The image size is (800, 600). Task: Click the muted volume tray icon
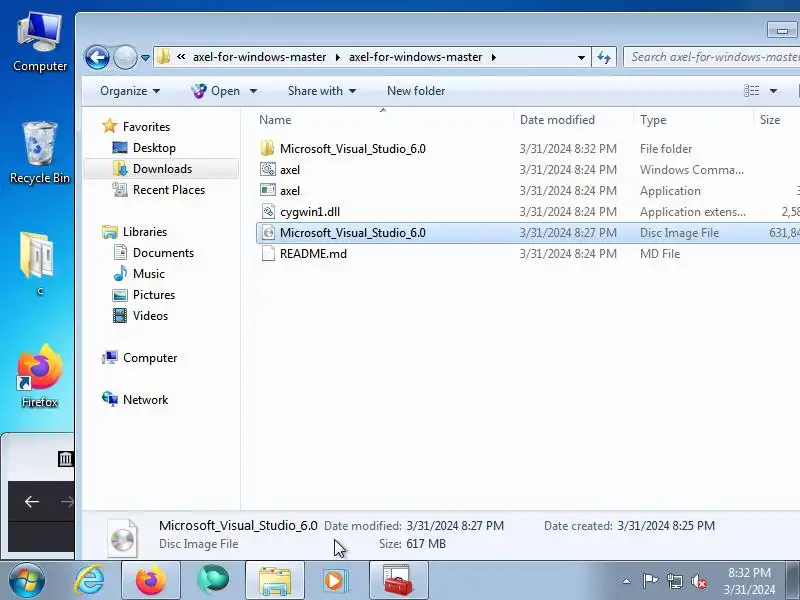(698, 581)
